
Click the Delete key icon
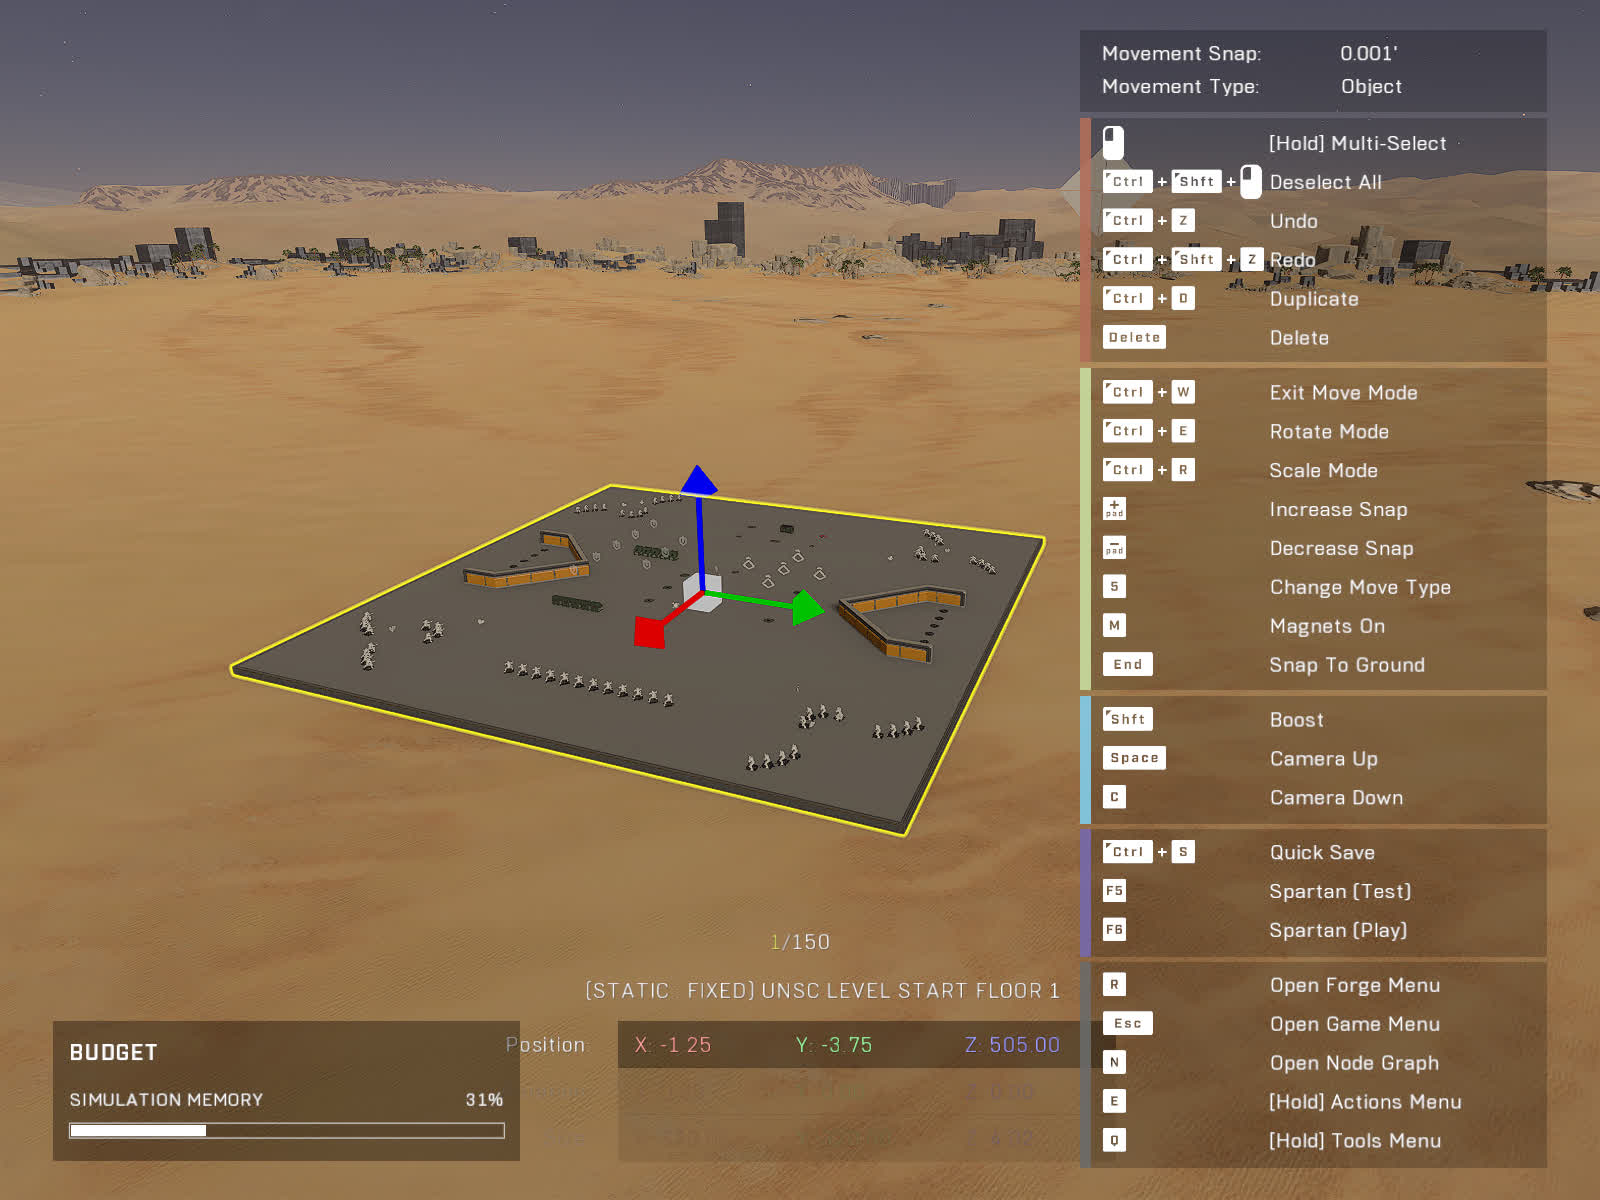1134,337
